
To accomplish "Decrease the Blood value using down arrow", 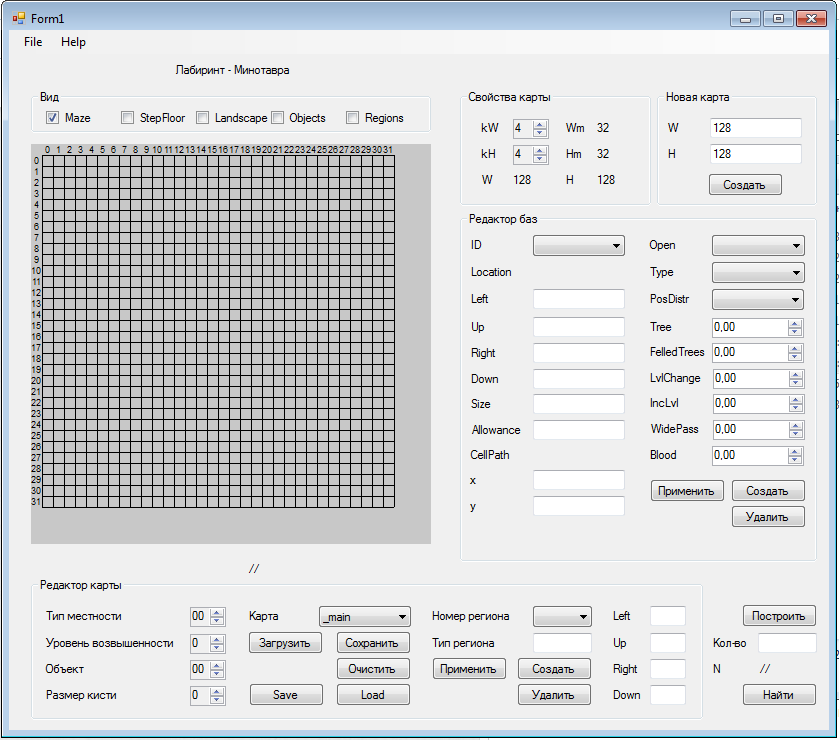I will click(795, 460).
